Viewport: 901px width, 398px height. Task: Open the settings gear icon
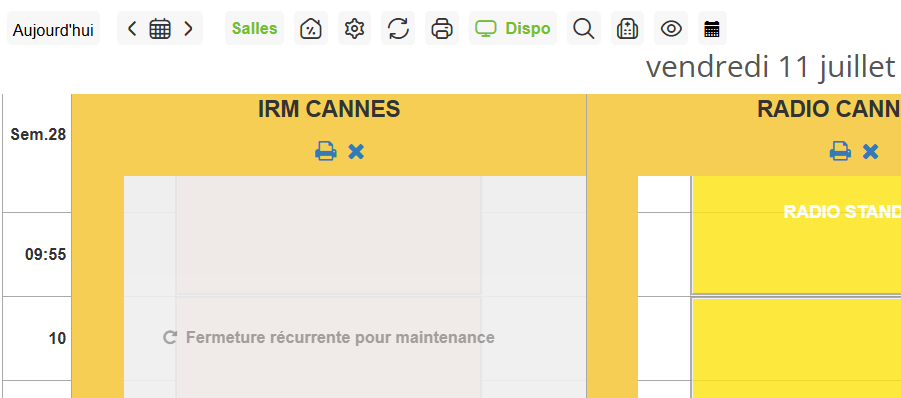pos(355,28)
